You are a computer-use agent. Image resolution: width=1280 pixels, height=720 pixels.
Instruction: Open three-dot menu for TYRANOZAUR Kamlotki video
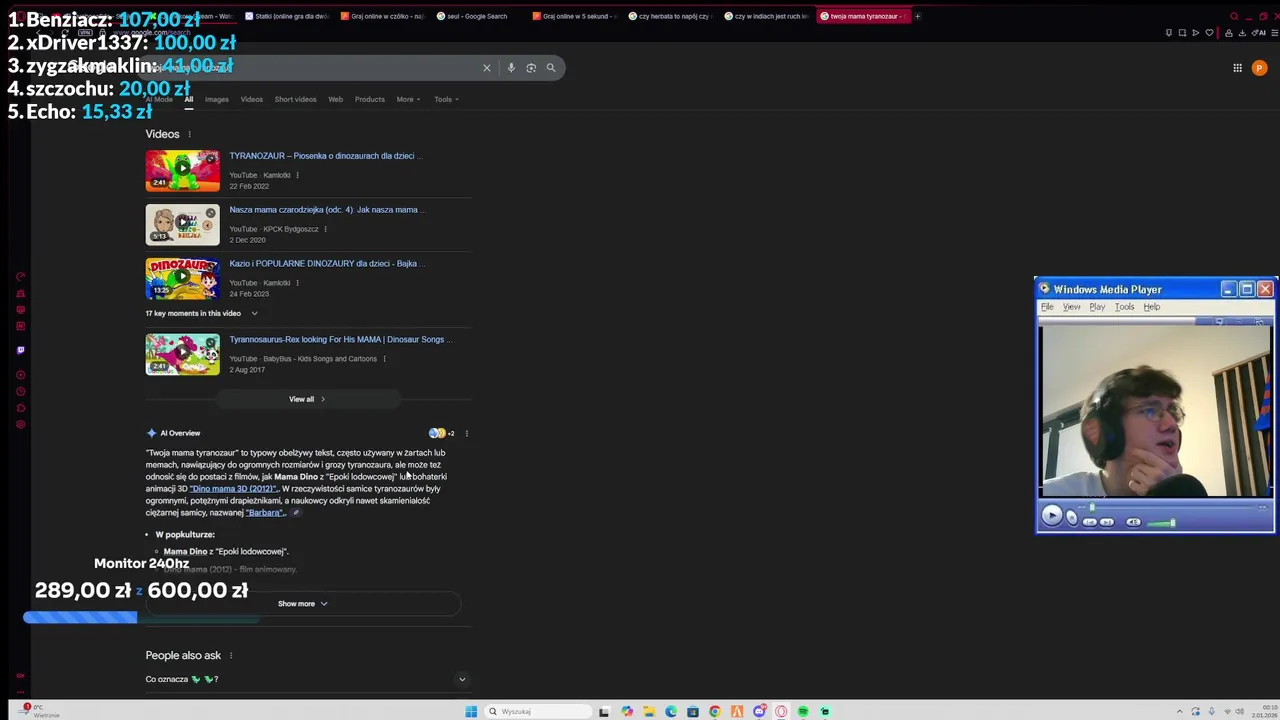point(297,175)
